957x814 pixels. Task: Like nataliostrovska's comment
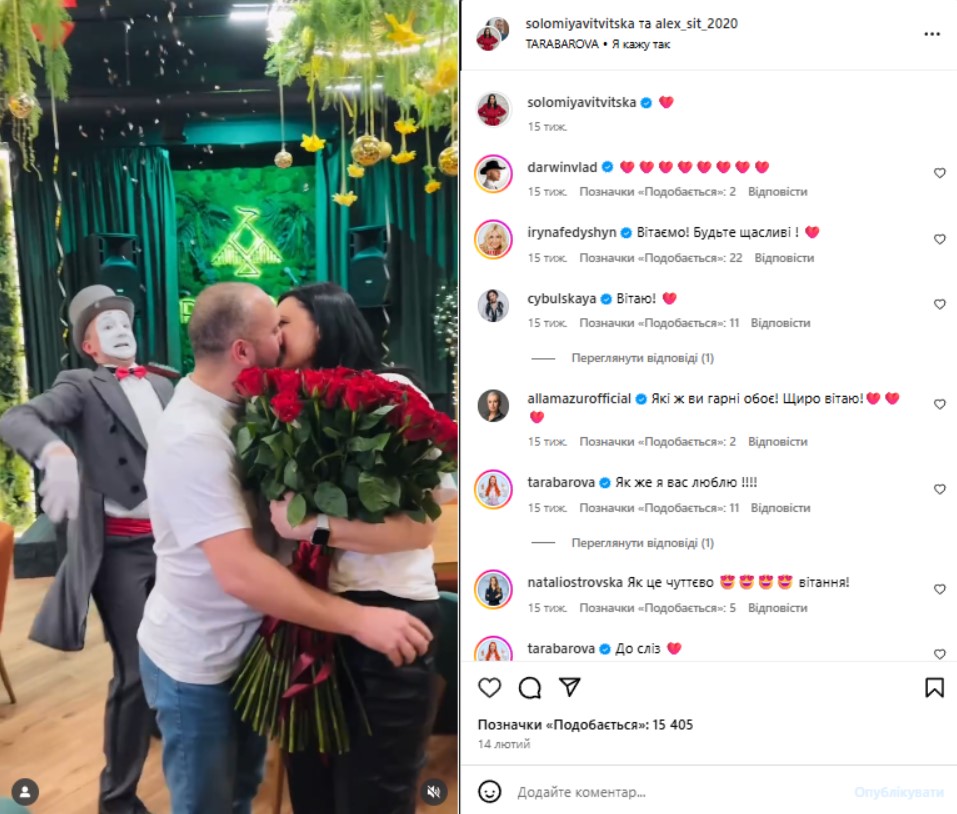coord(939,589)
